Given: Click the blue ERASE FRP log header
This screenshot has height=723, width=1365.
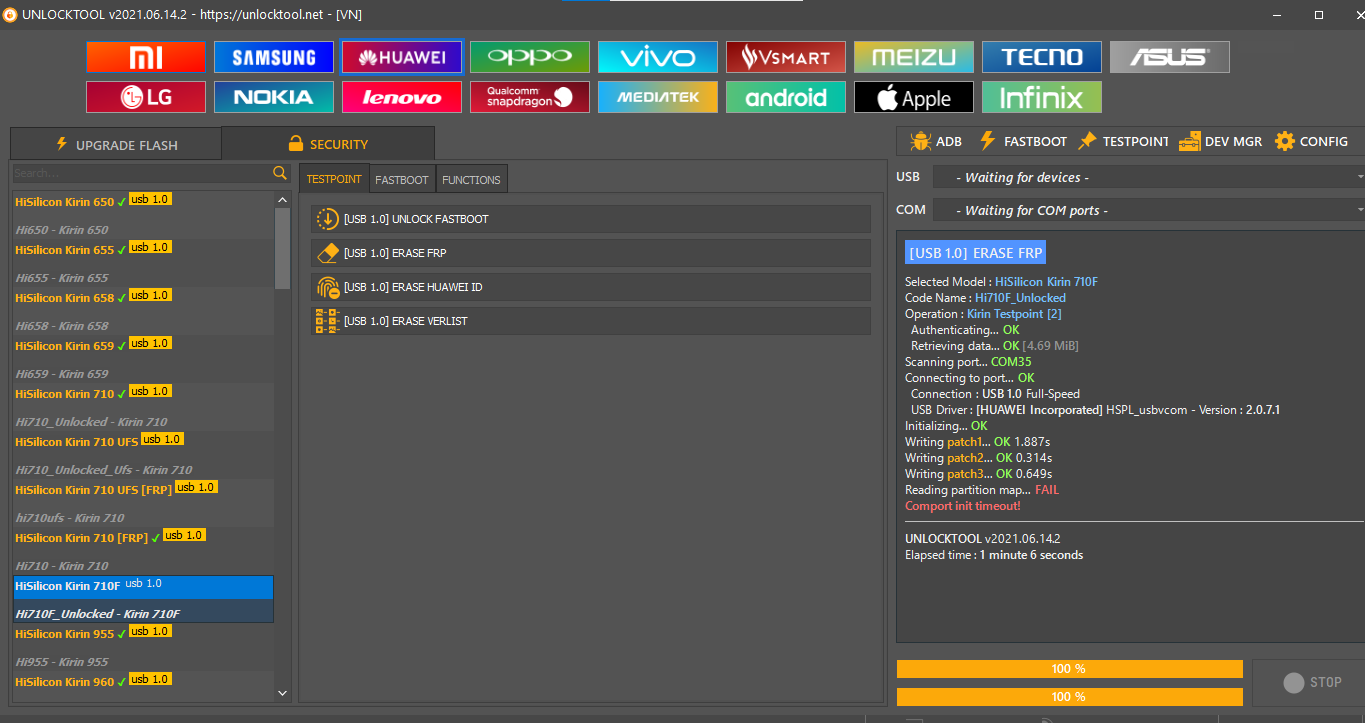Looking at the screenshot, I should pyautogui.click(x=975, y=253).
